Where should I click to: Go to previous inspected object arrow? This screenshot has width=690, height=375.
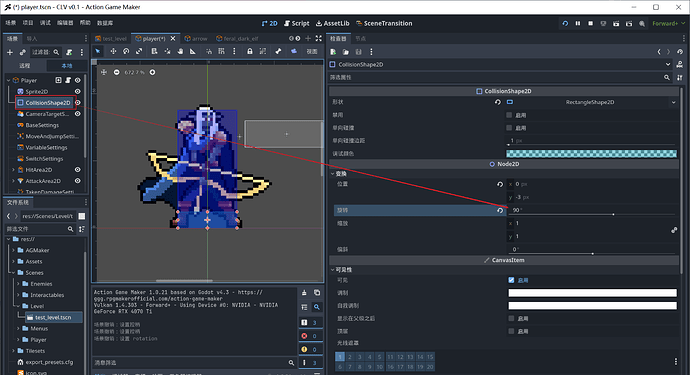tap(659, 52)
